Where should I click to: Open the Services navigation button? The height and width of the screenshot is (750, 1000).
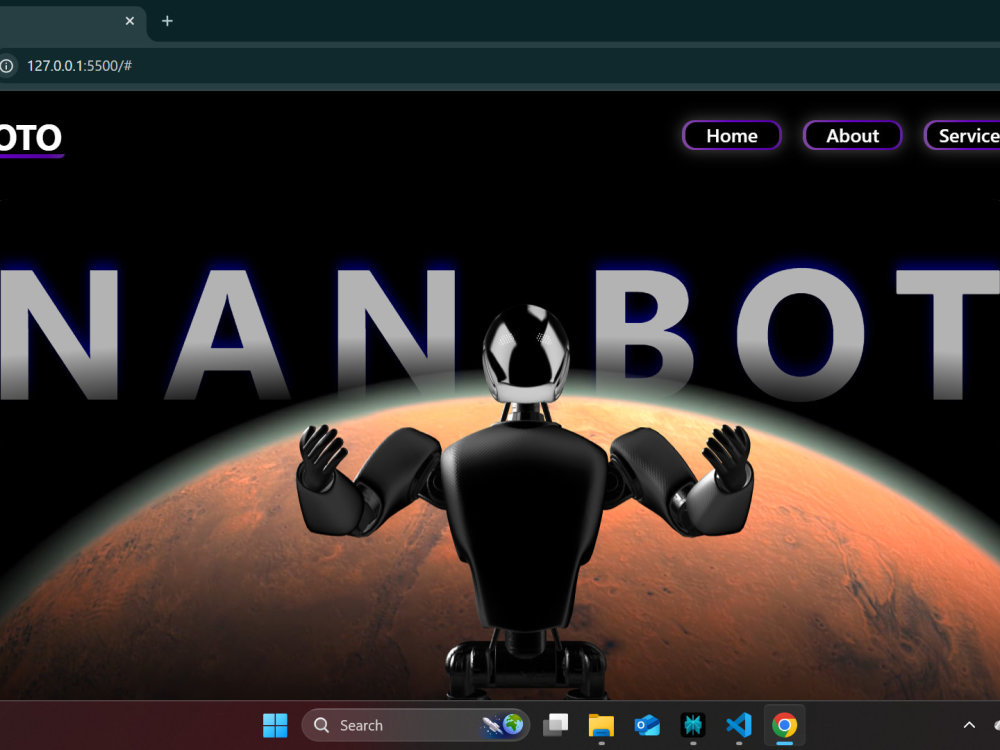(x=963, y=136)
